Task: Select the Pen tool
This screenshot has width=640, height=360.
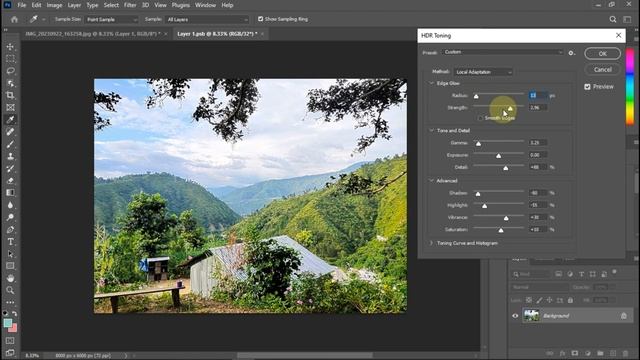Action: tap(10, 229)
